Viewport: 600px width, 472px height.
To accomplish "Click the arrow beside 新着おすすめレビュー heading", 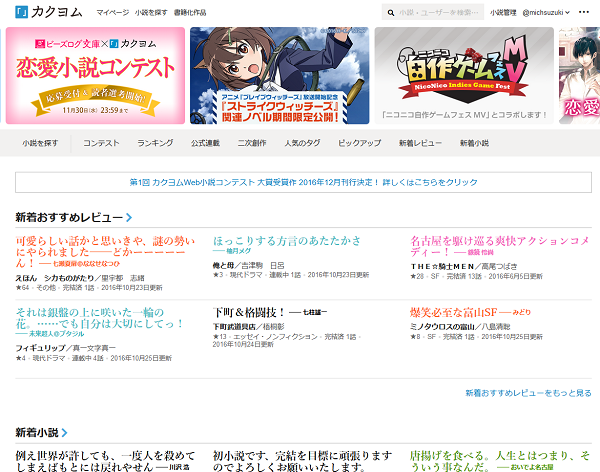I will click(129, 217).
